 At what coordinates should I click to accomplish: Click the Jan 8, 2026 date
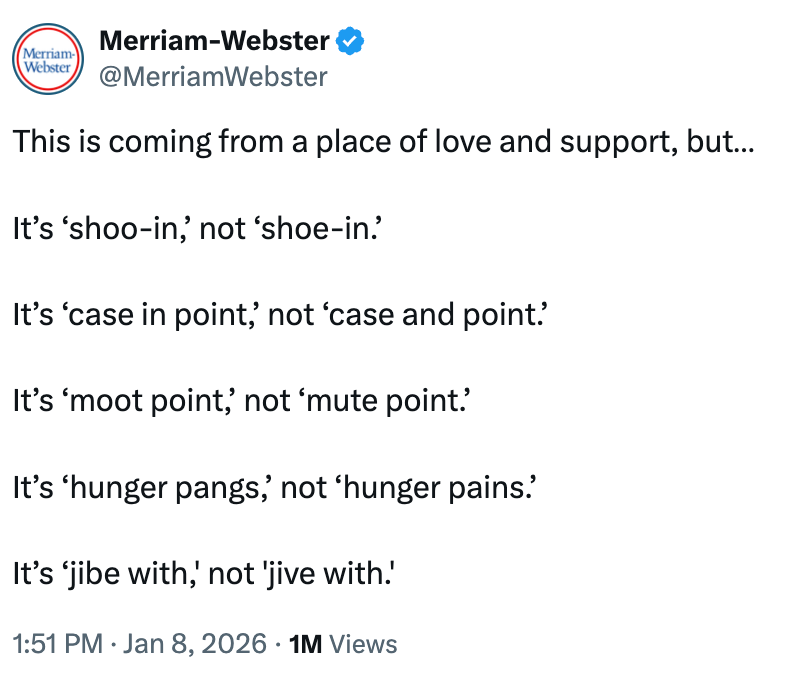(x=194, y=644)
